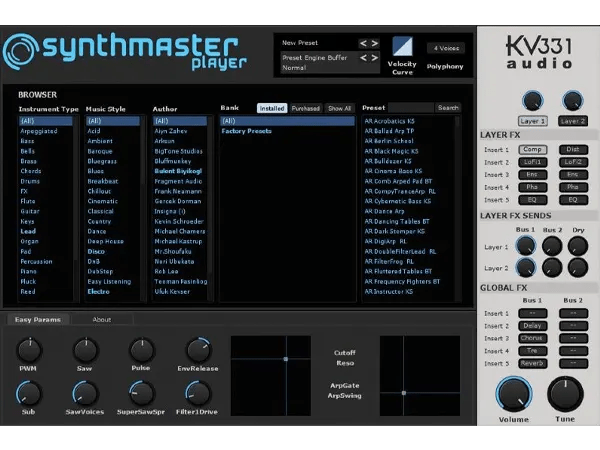Click next arrow beside Preset Engine Buffer
600x450 pixels.
coord(375,58)
